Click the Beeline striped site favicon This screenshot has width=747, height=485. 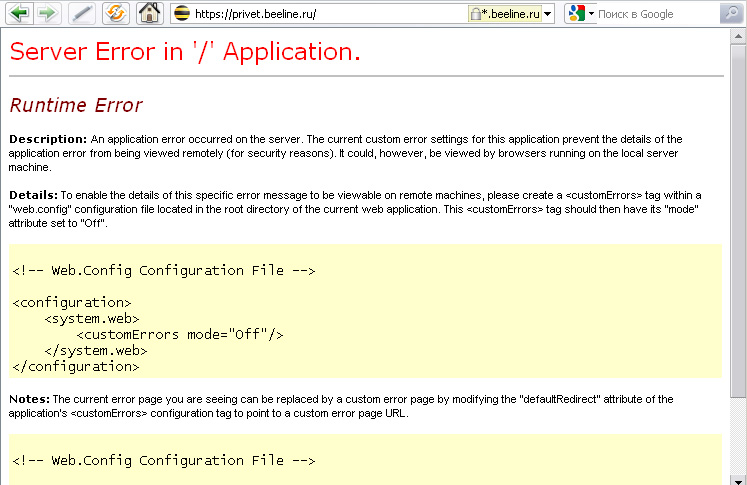[x=182, y=13]
